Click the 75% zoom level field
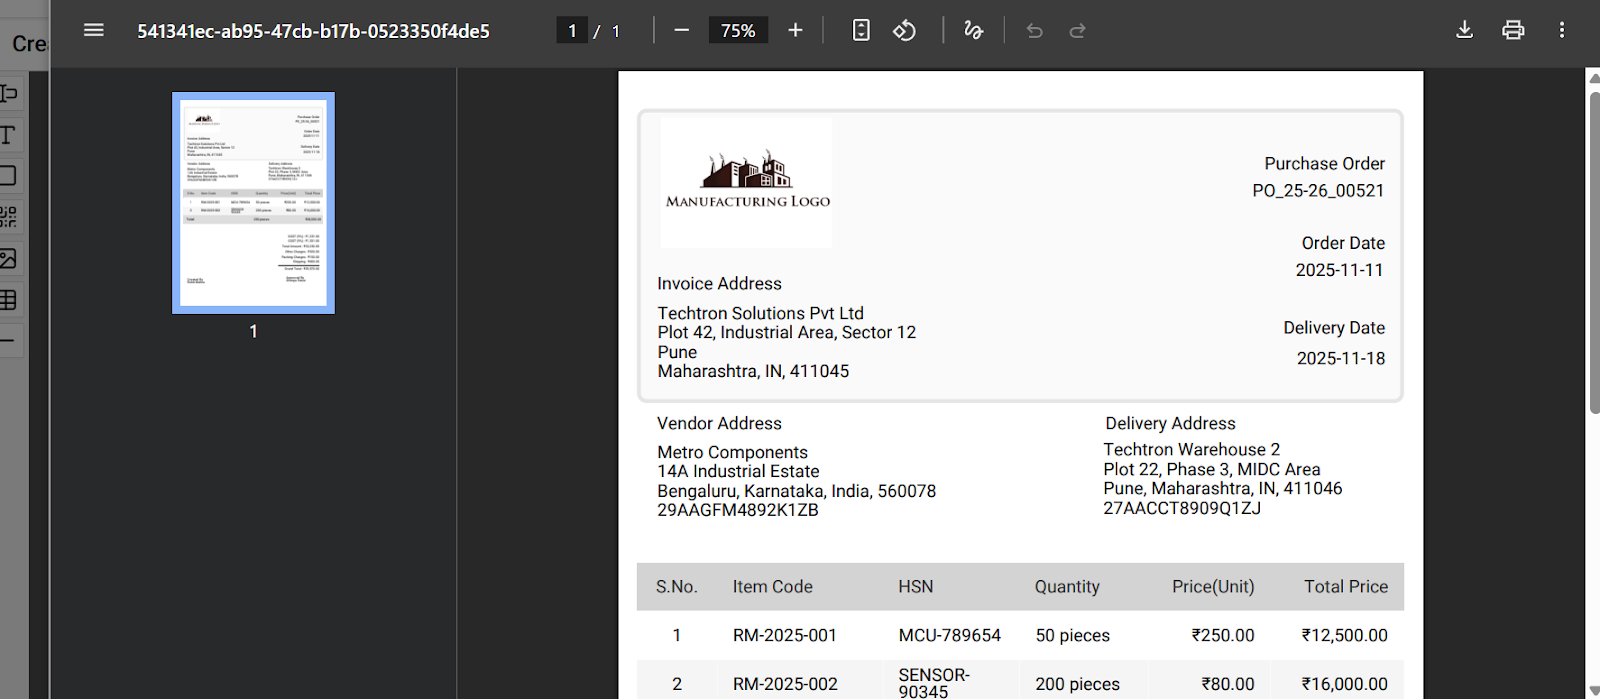Screen dimensions: 1600x699 (x=738, y=31)
